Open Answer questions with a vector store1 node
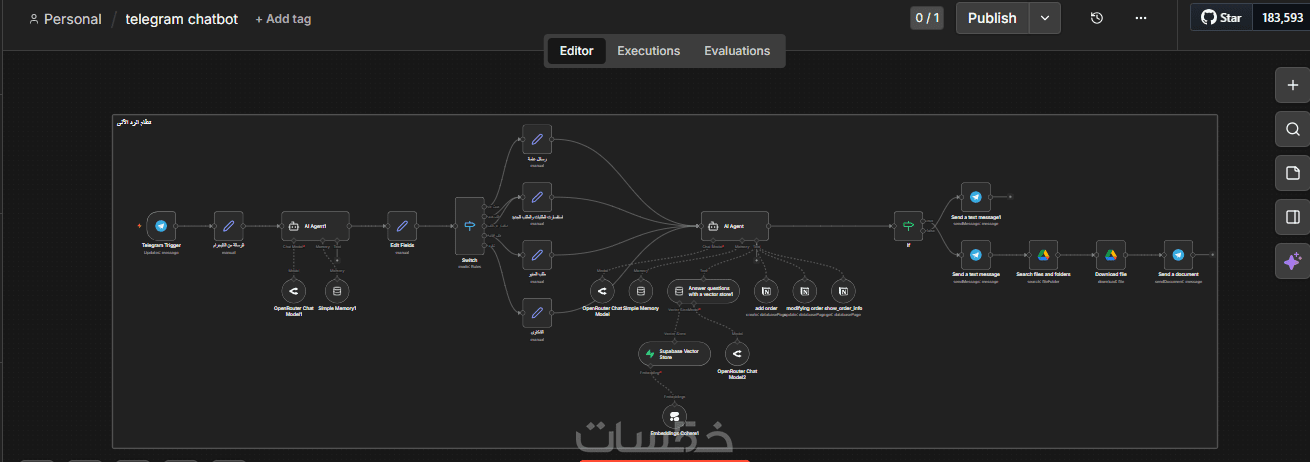 pos(703,291)
